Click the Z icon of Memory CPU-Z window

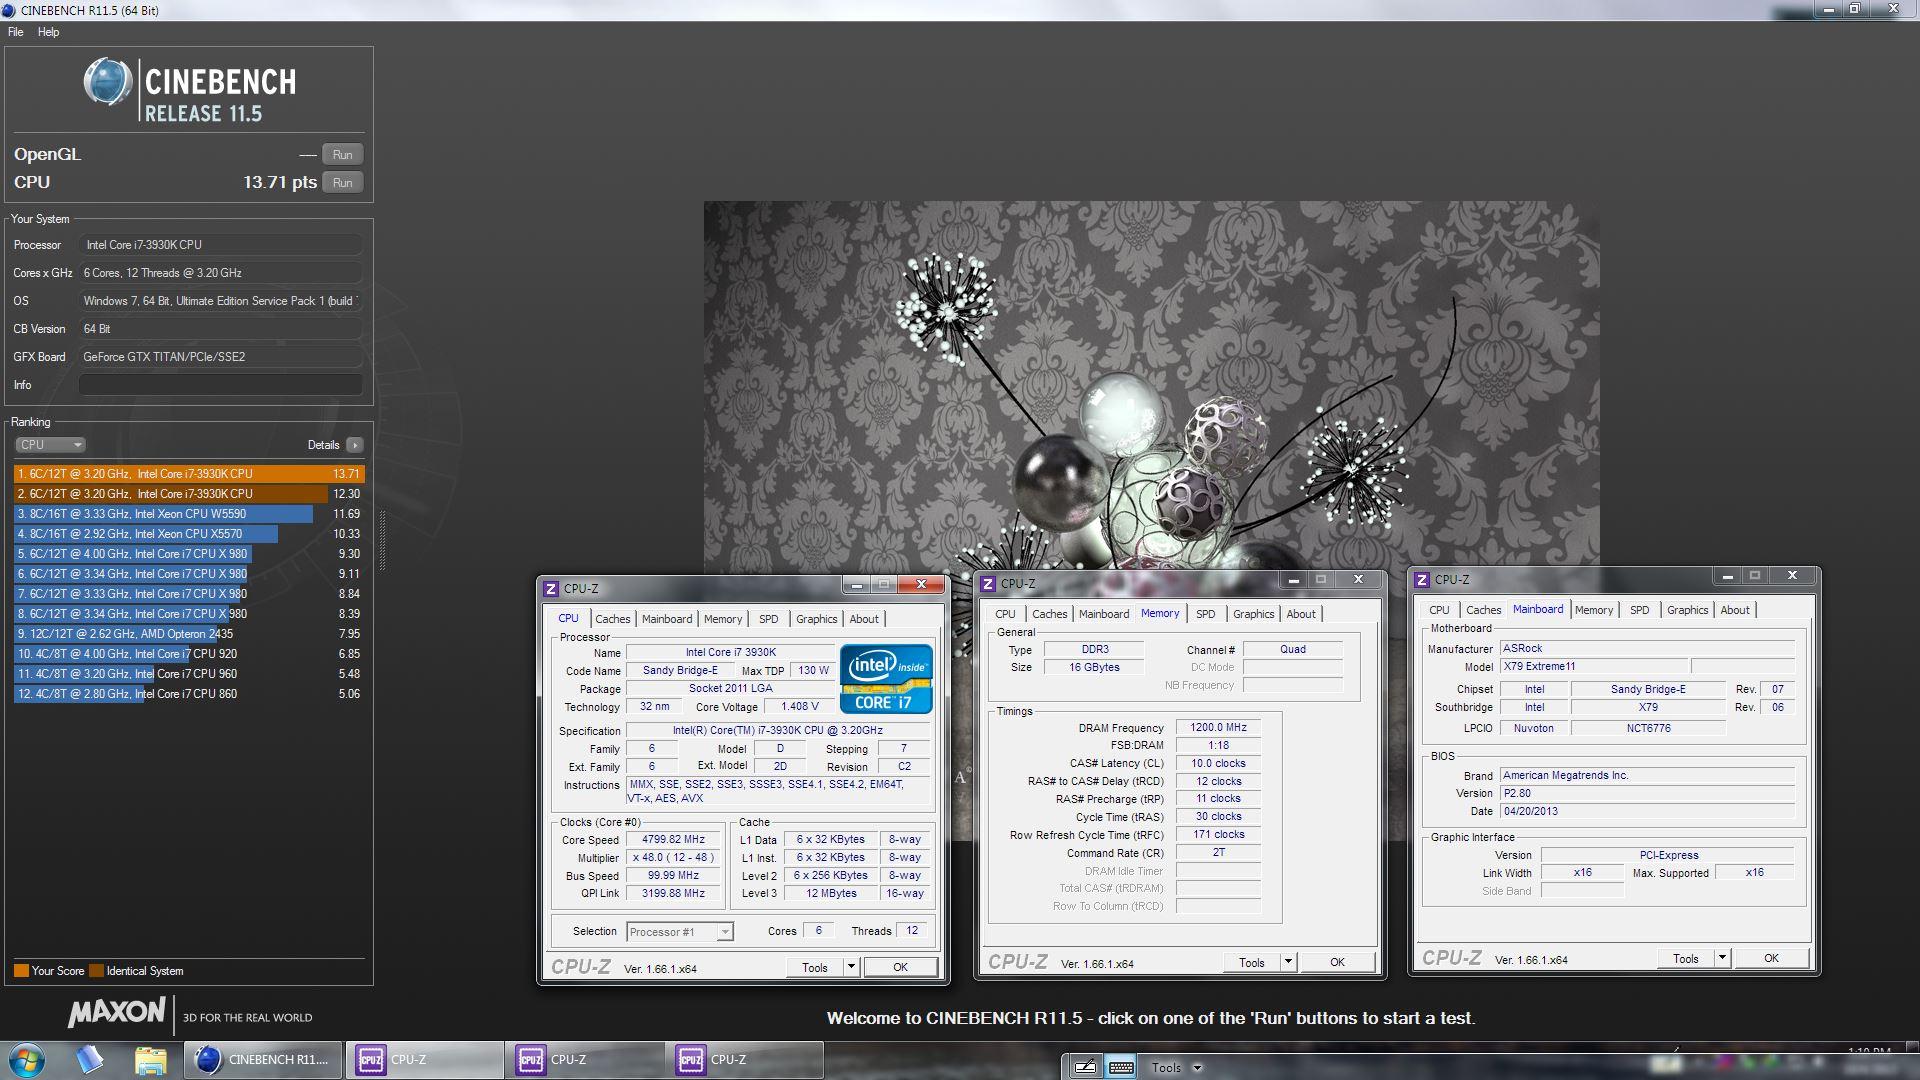coord(988,584)
